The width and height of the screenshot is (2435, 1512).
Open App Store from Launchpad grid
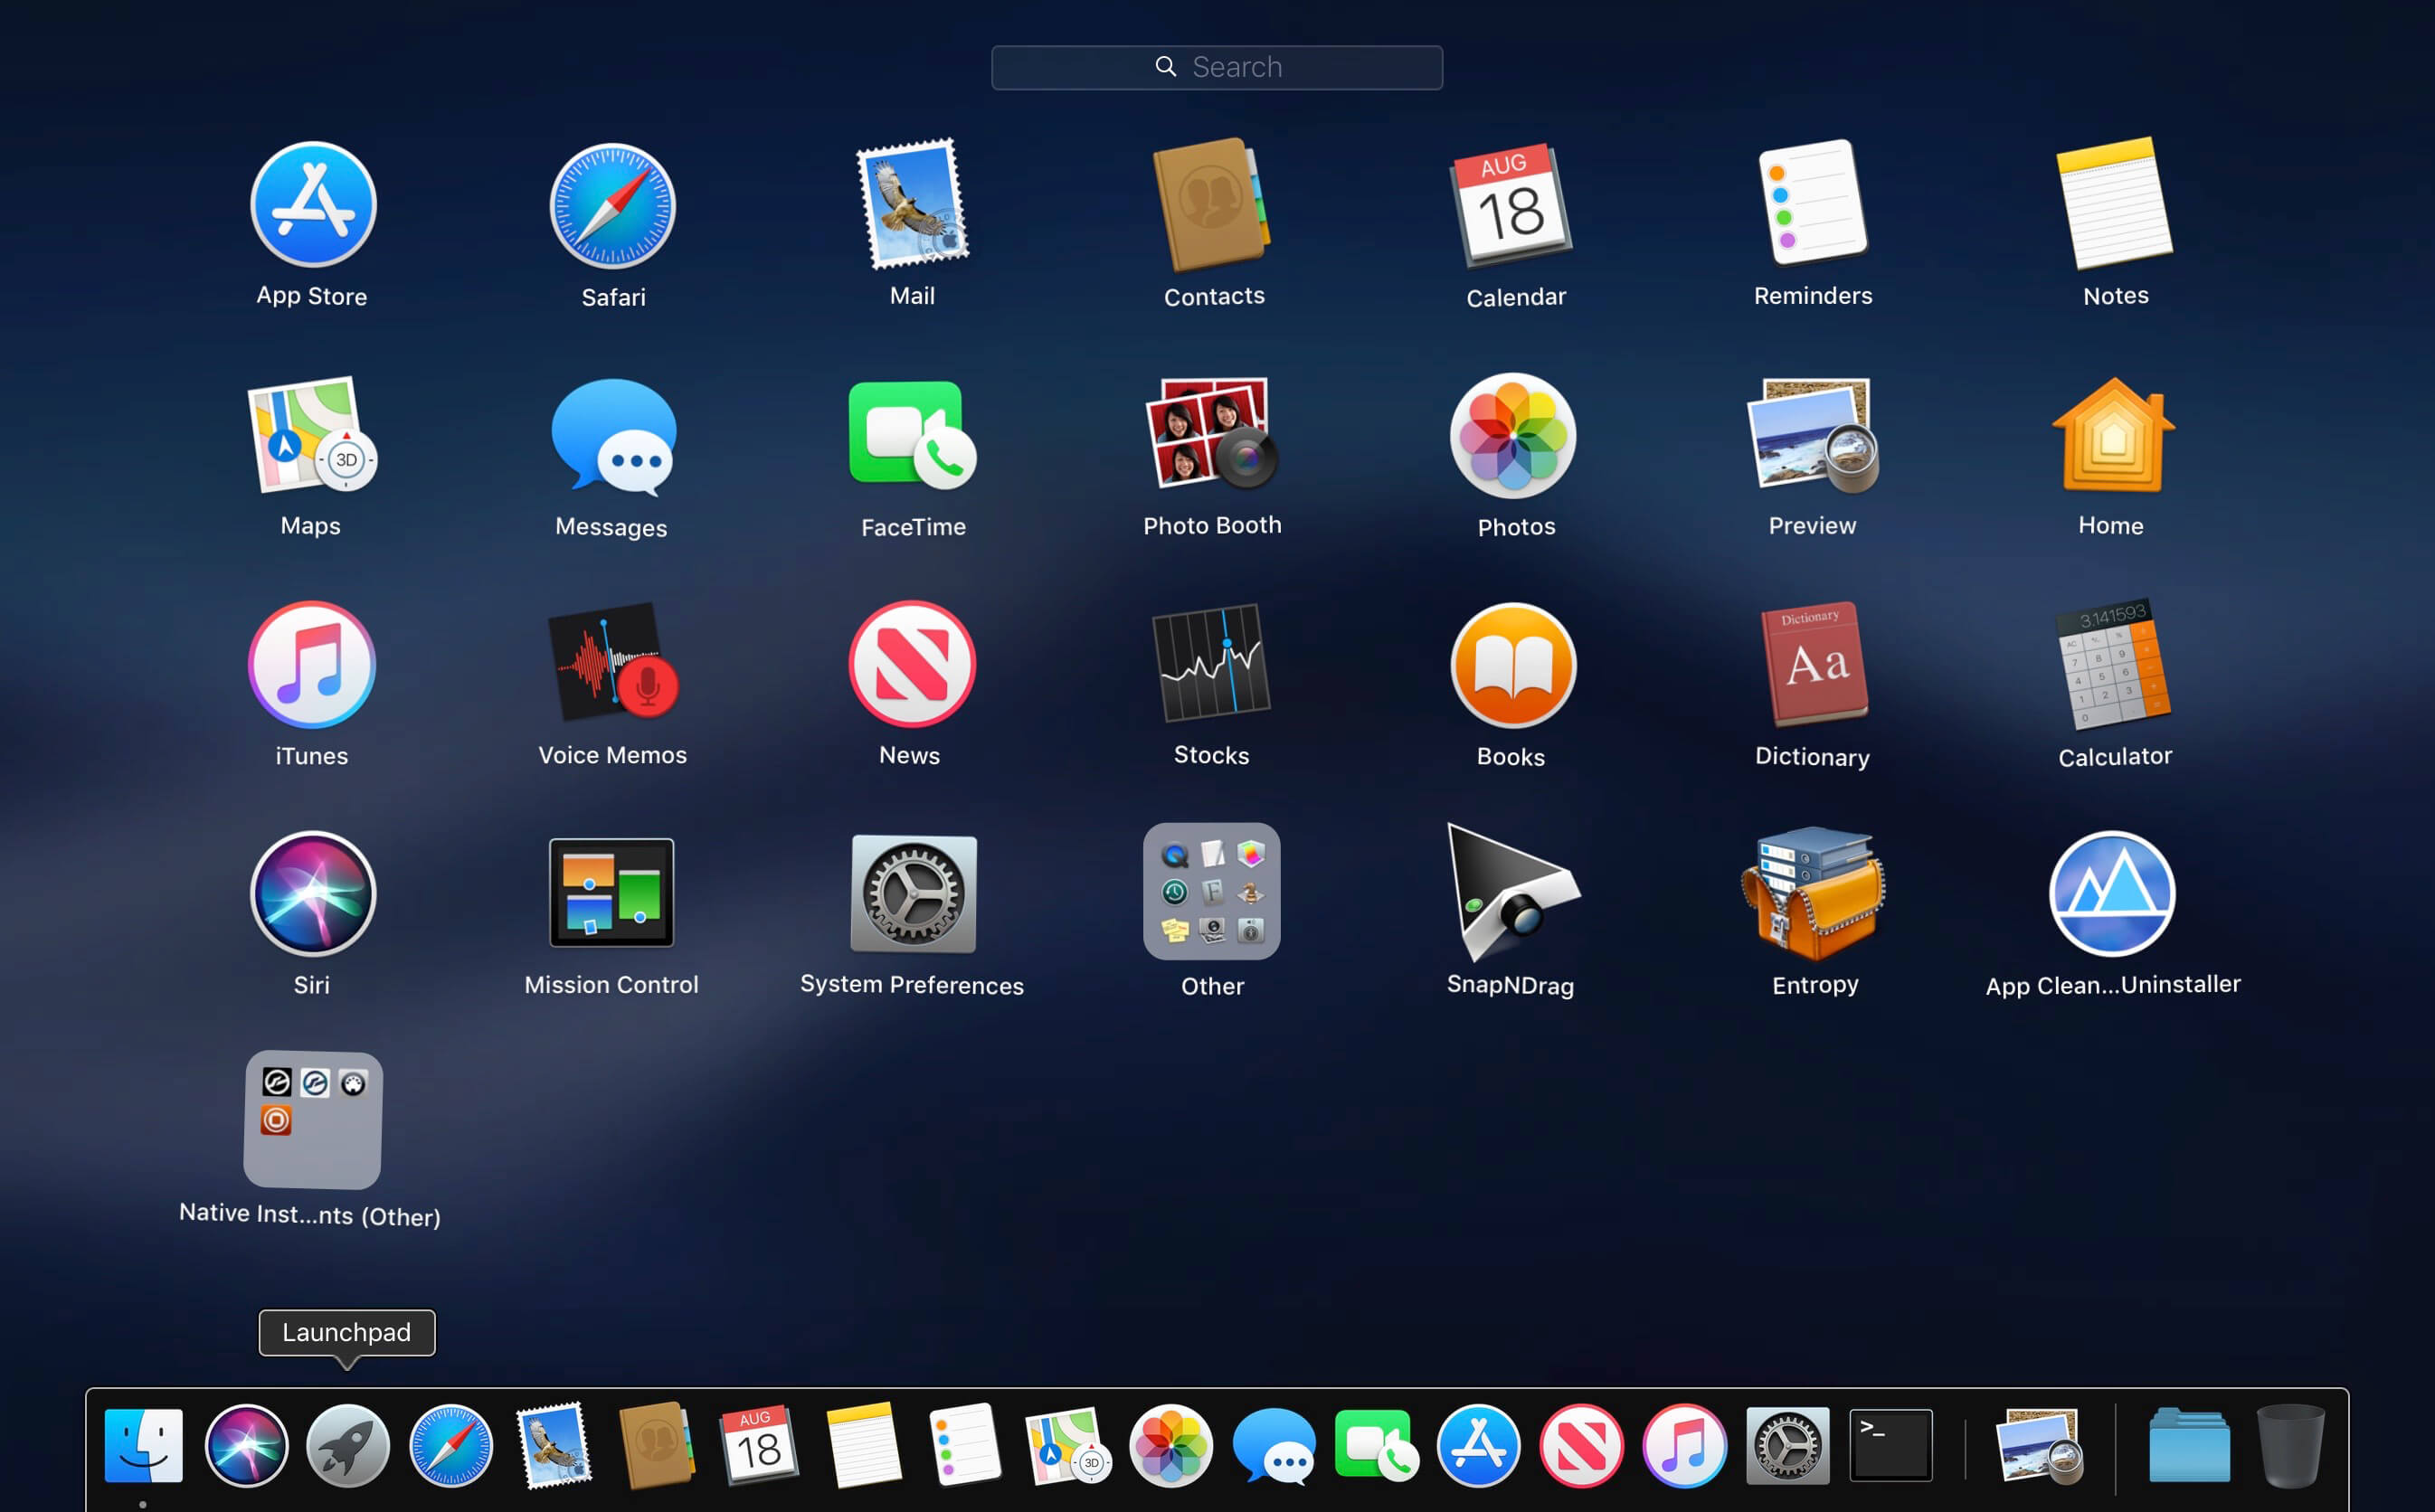pos(313,204)
